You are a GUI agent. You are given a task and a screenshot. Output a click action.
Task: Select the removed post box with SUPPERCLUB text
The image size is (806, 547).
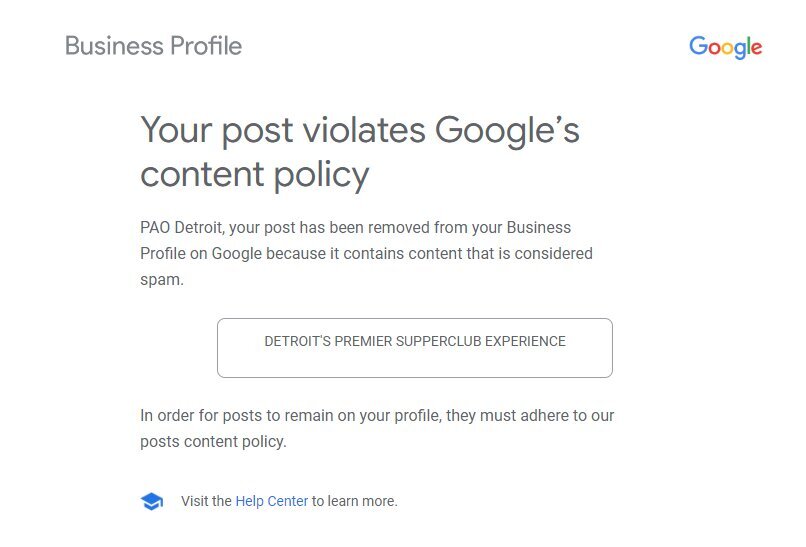(x=415, y=348)
